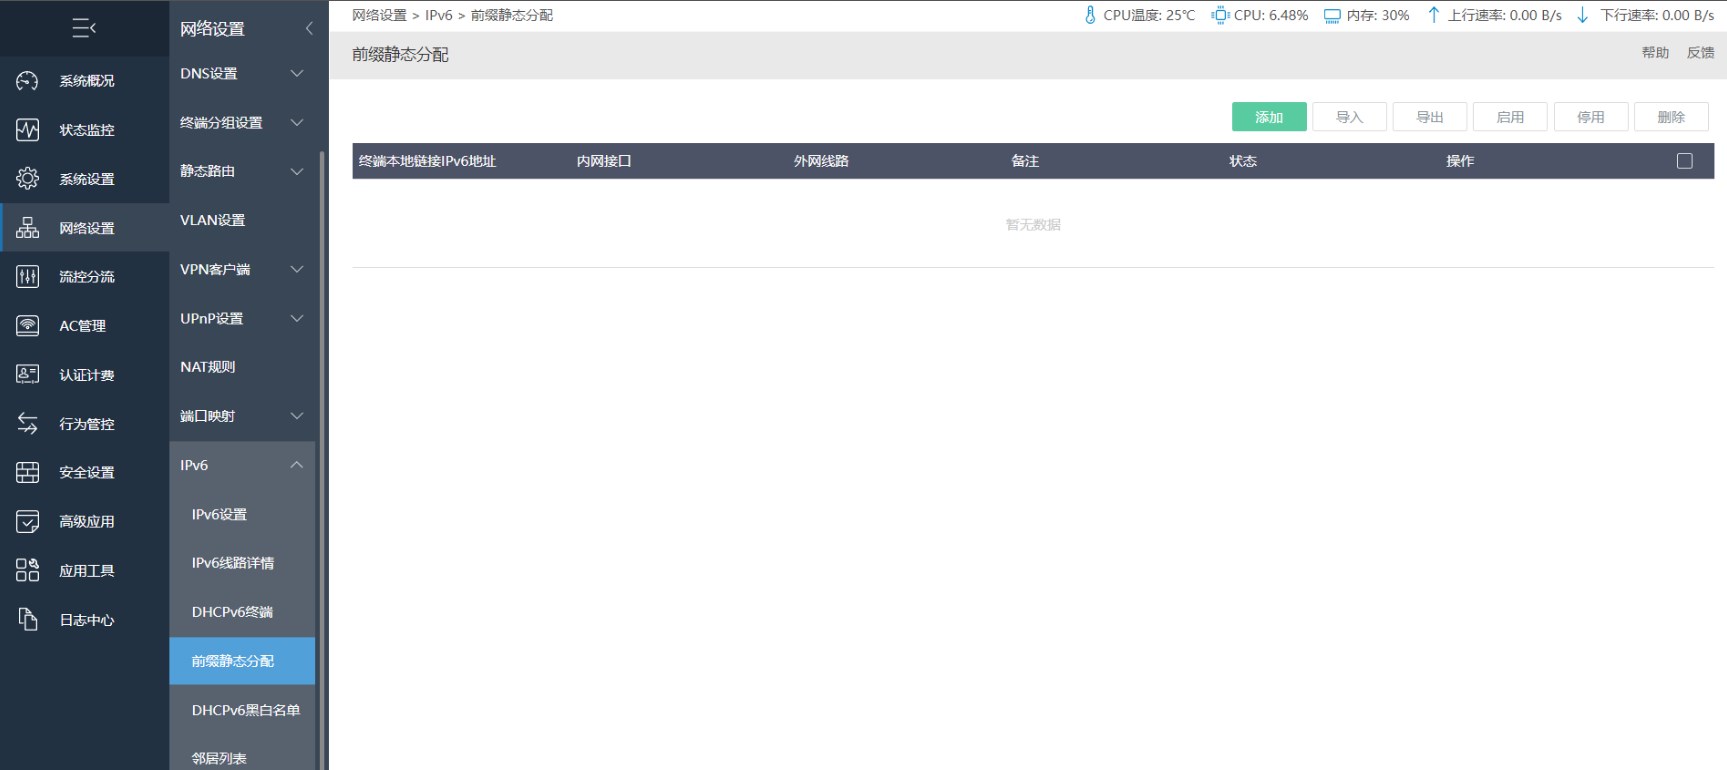Click the AC管理 wifi icon
Screen dimensions: 1727x770
tap(28, 326)
